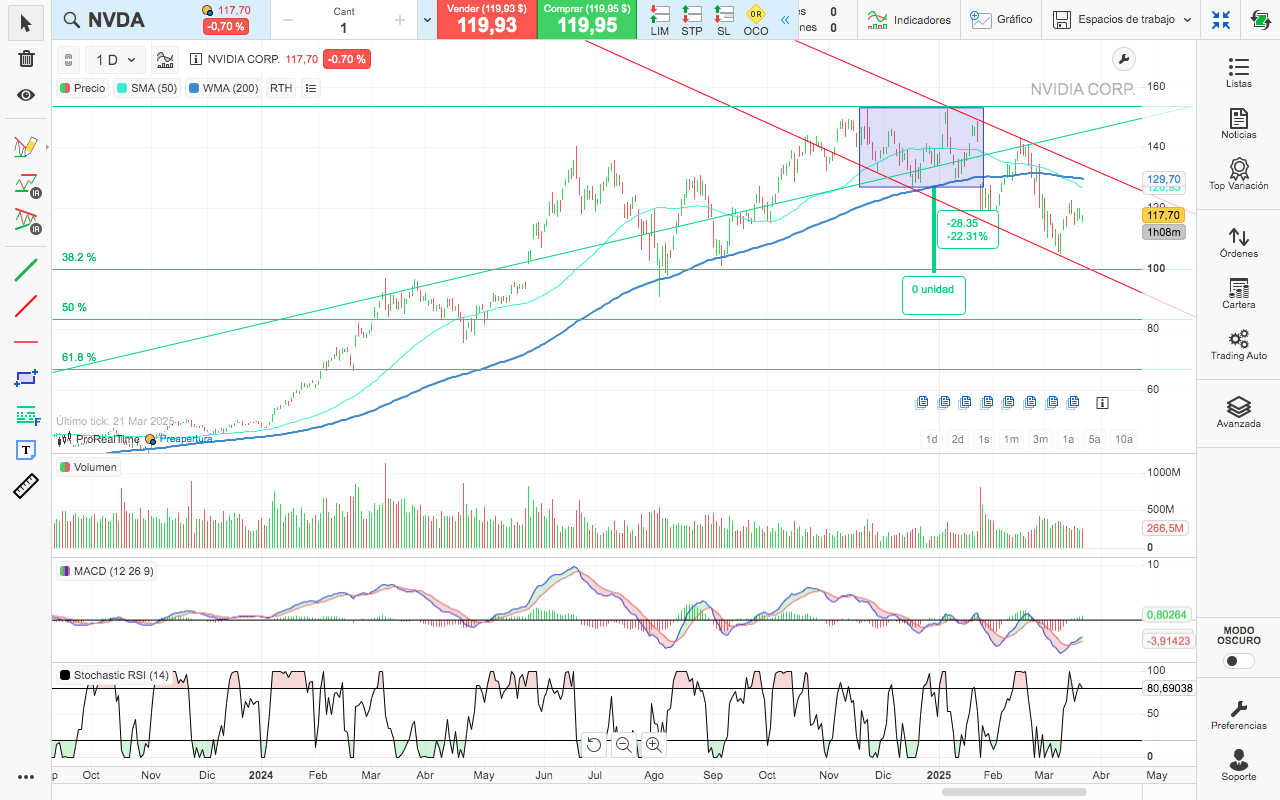Click the horizontal chart scrollbar thumb
Image resolution: width=1280 pixels, height=800 pixels.
tap(1014, 793)
